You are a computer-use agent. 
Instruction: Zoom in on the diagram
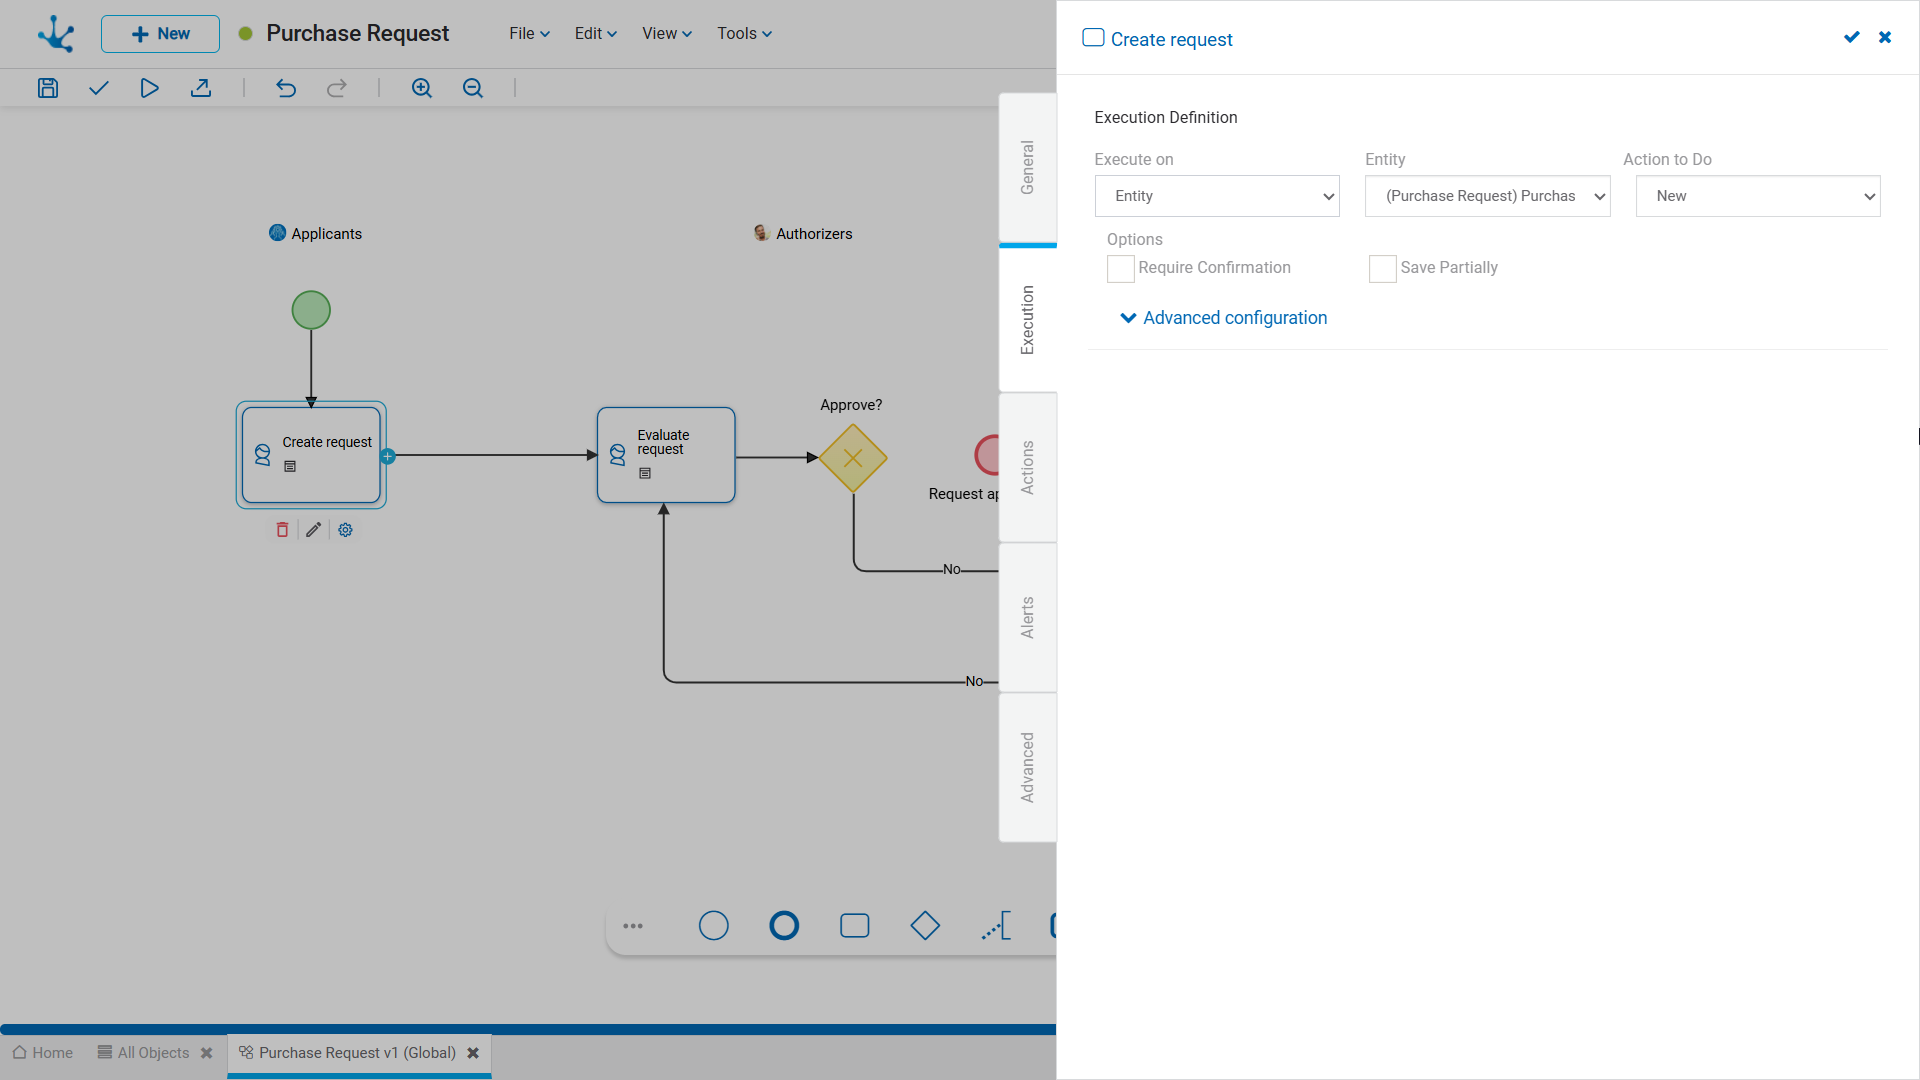[x=422, y=88]
